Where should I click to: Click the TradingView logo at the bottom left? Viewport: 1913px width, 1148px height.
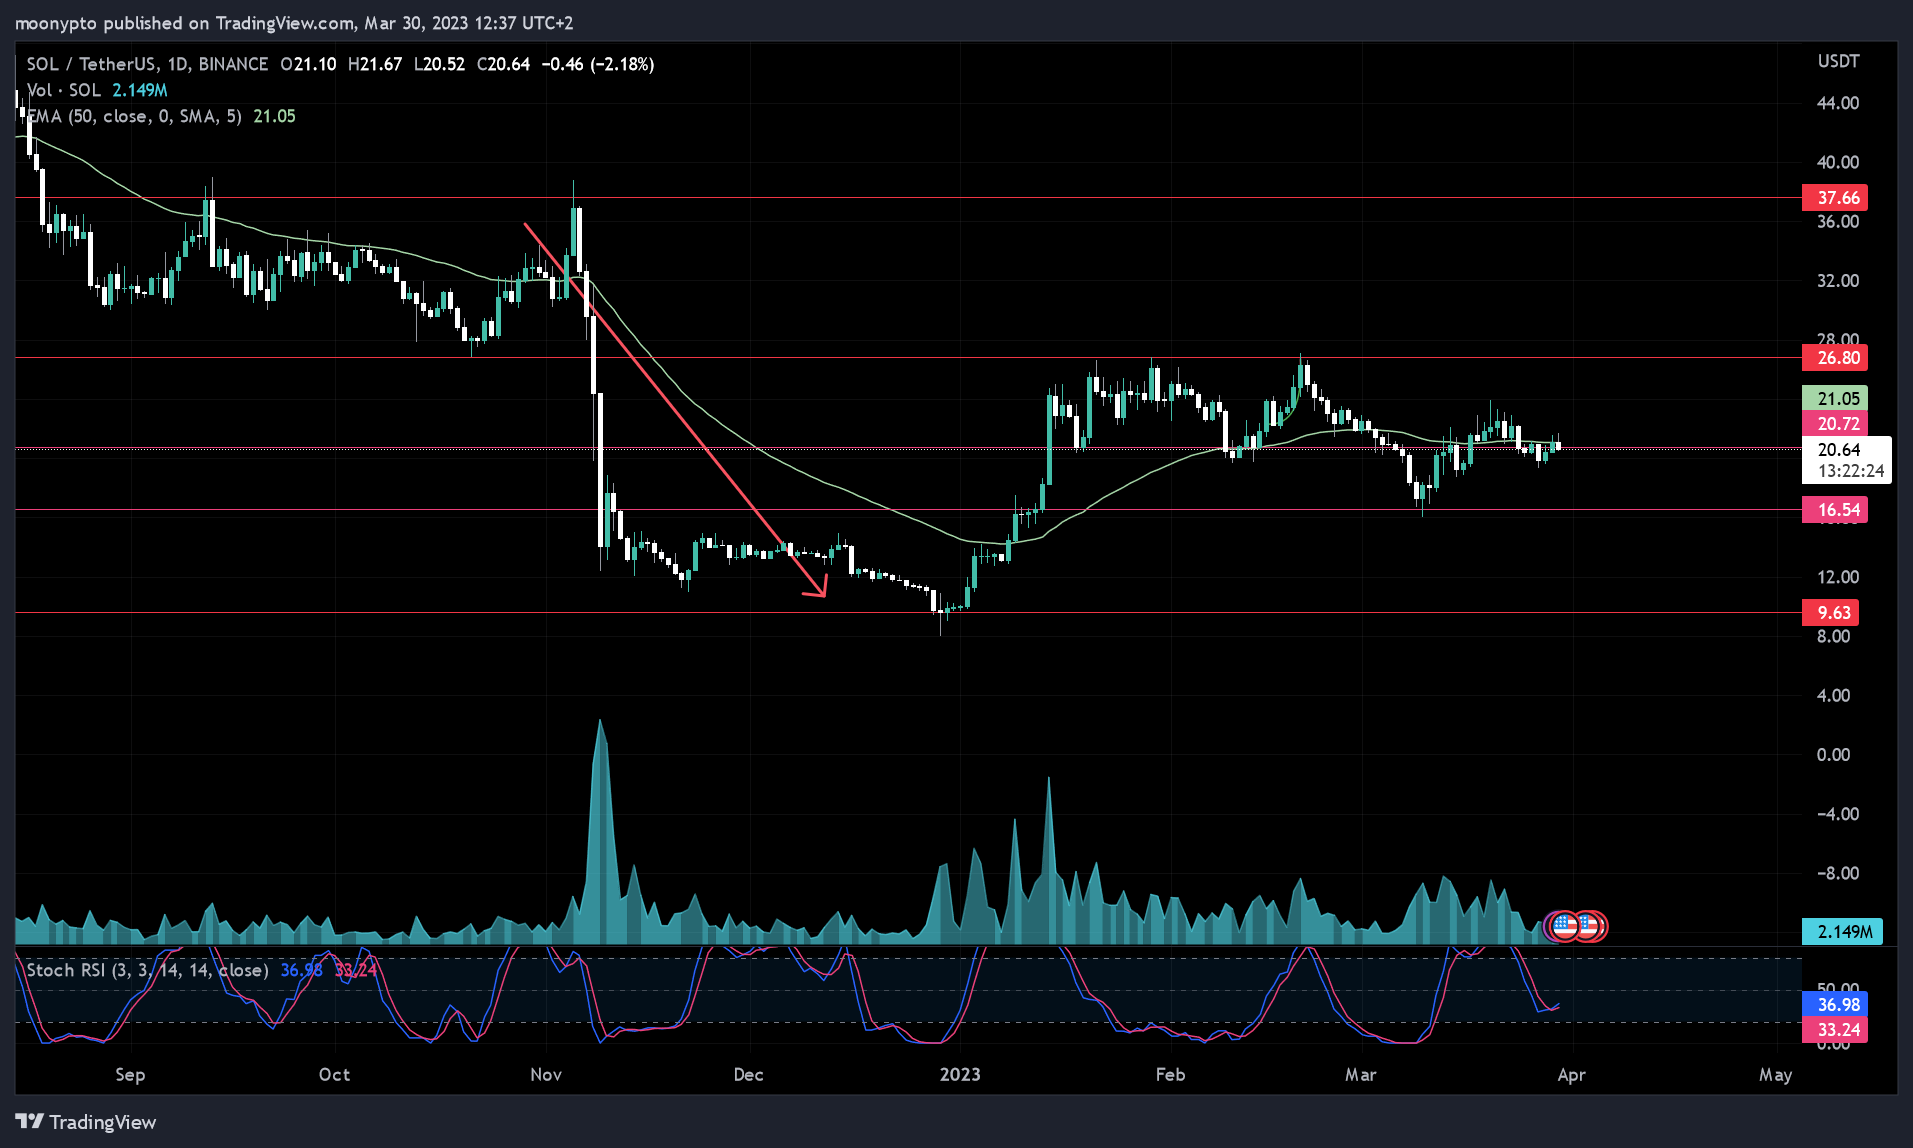86,1122
